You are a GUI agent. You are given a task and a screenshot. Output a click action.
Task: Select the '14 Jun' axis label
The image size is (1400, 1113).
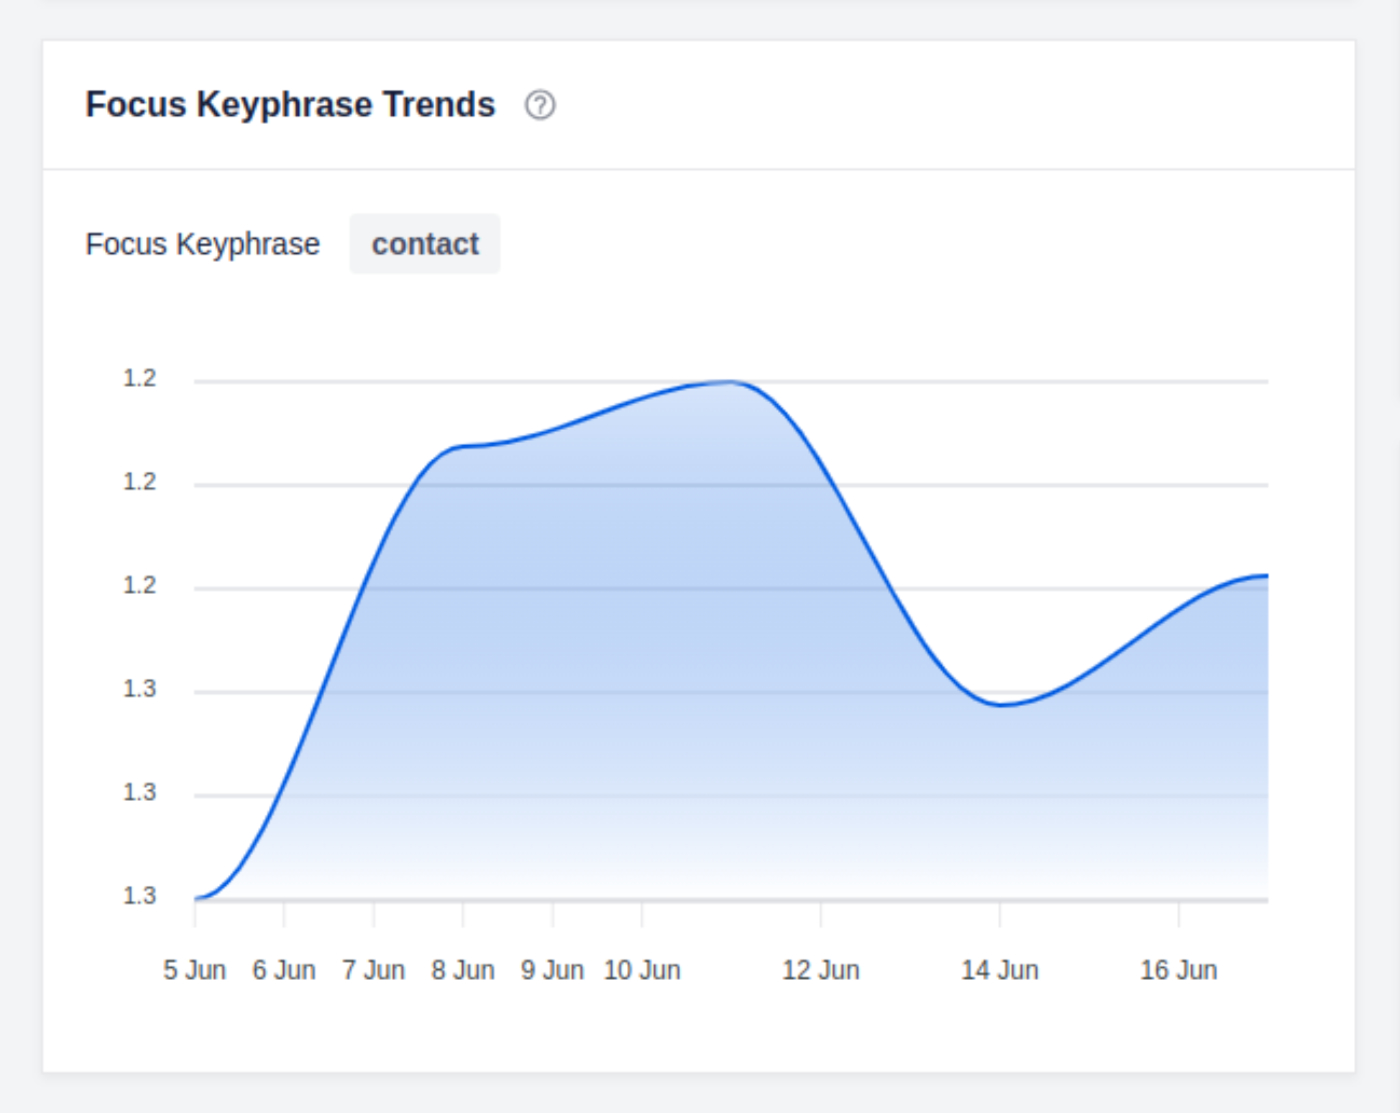(1000, 970)
